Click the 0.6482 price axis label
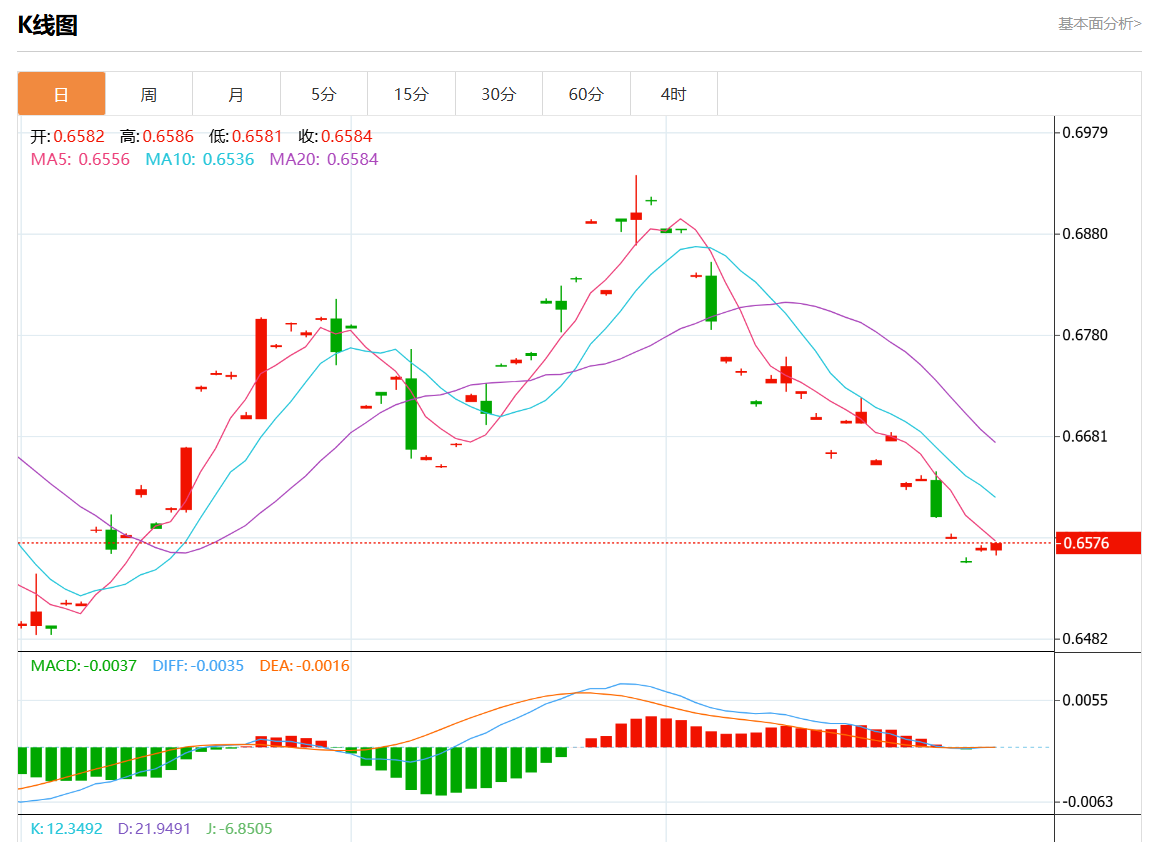This screenshot has width=1166, height=842. pyautogui.click(x=1084, y=638)
